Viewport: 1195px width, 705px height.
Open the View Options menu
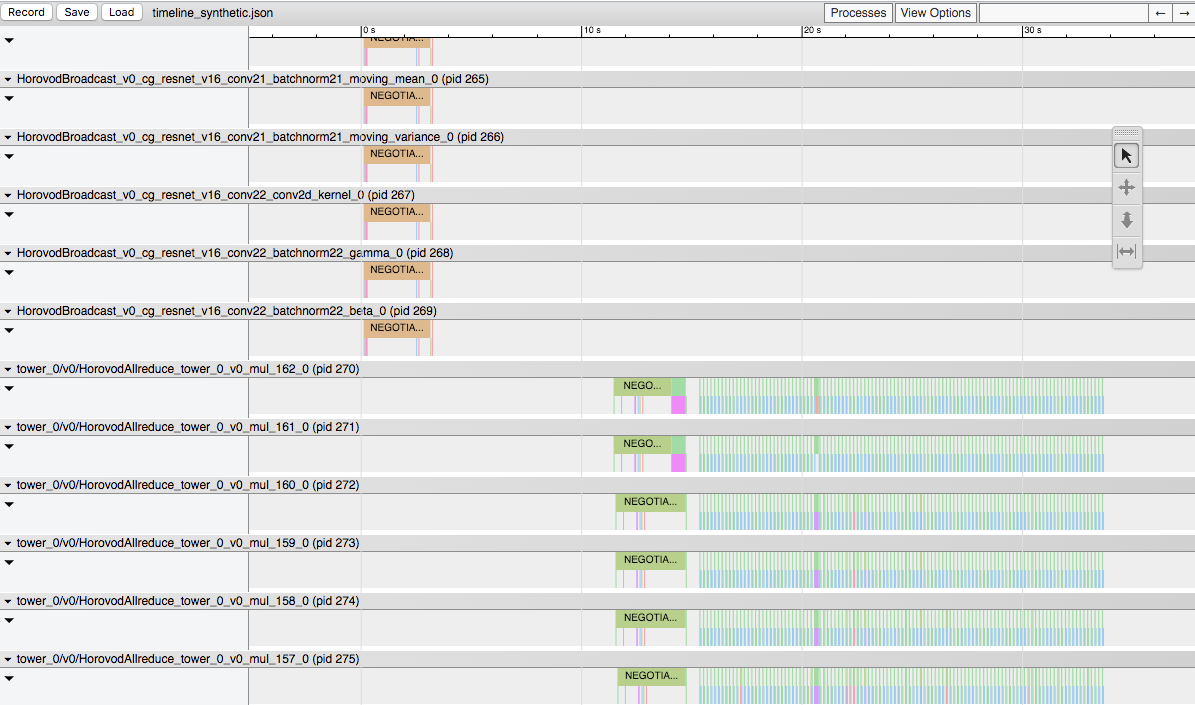point(935,13)
